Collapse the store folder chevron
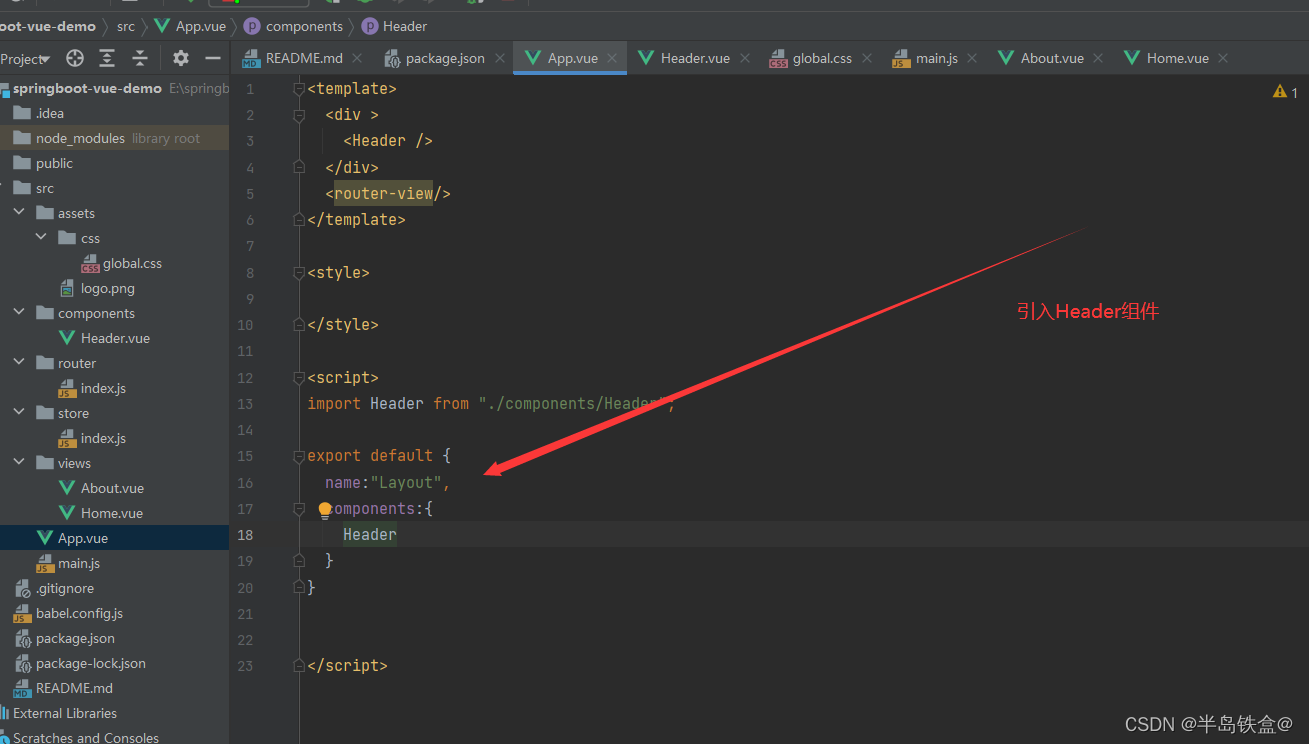The height and width of the screenshot is (744, 1309). (x=19, y=413)
